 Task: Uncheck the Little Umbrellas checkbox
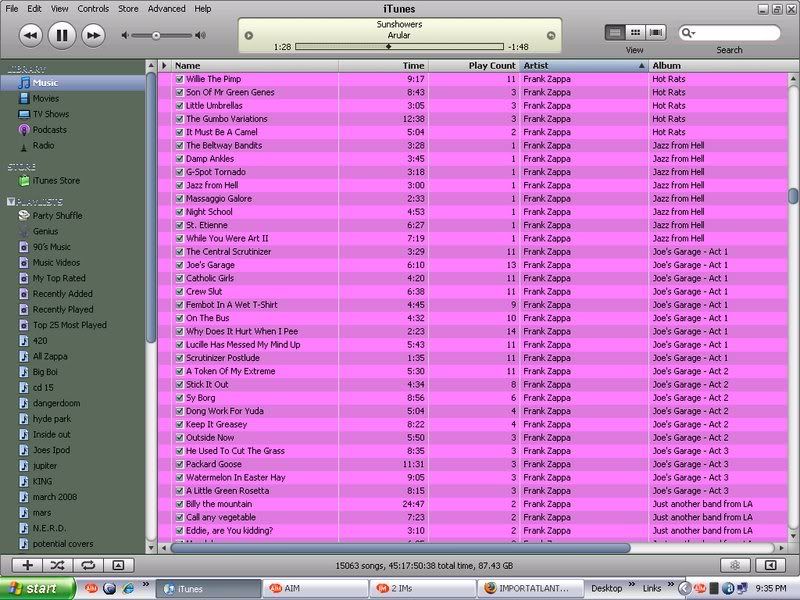(180, 106)
